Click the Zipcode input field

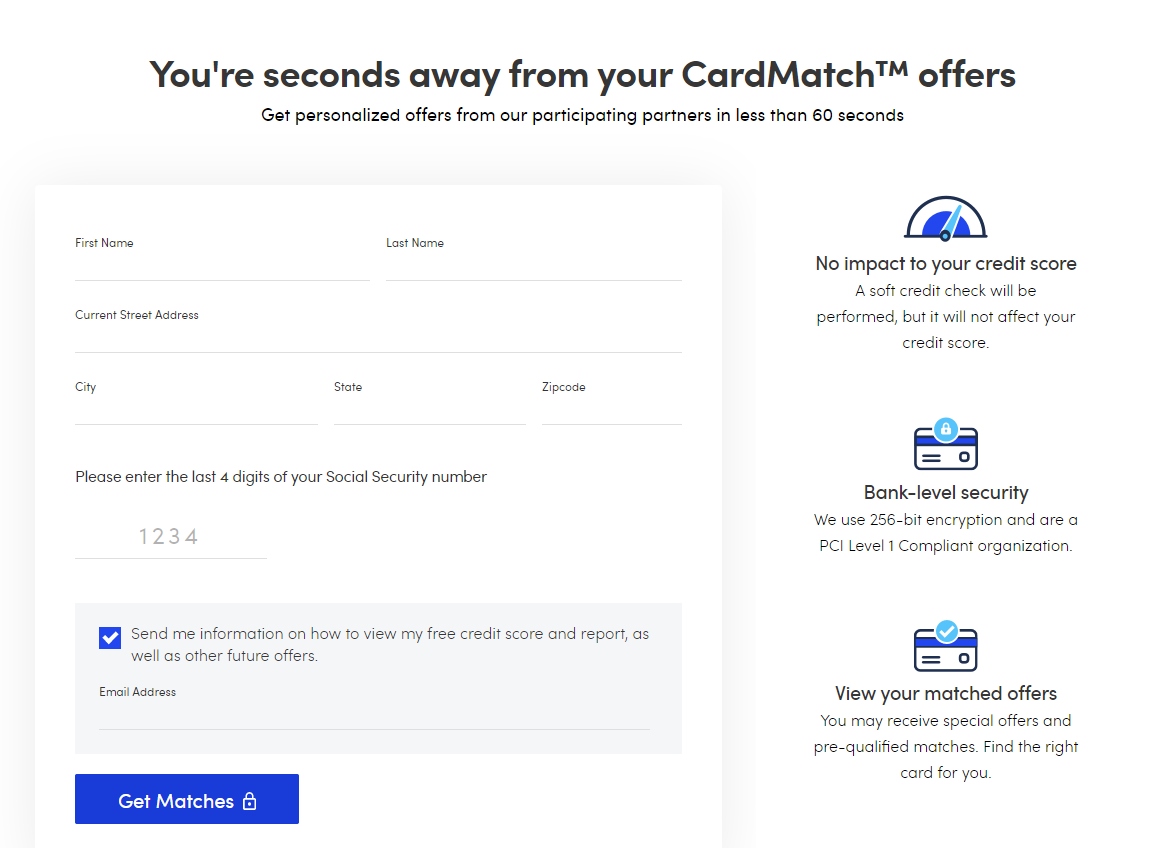[611, 409]
